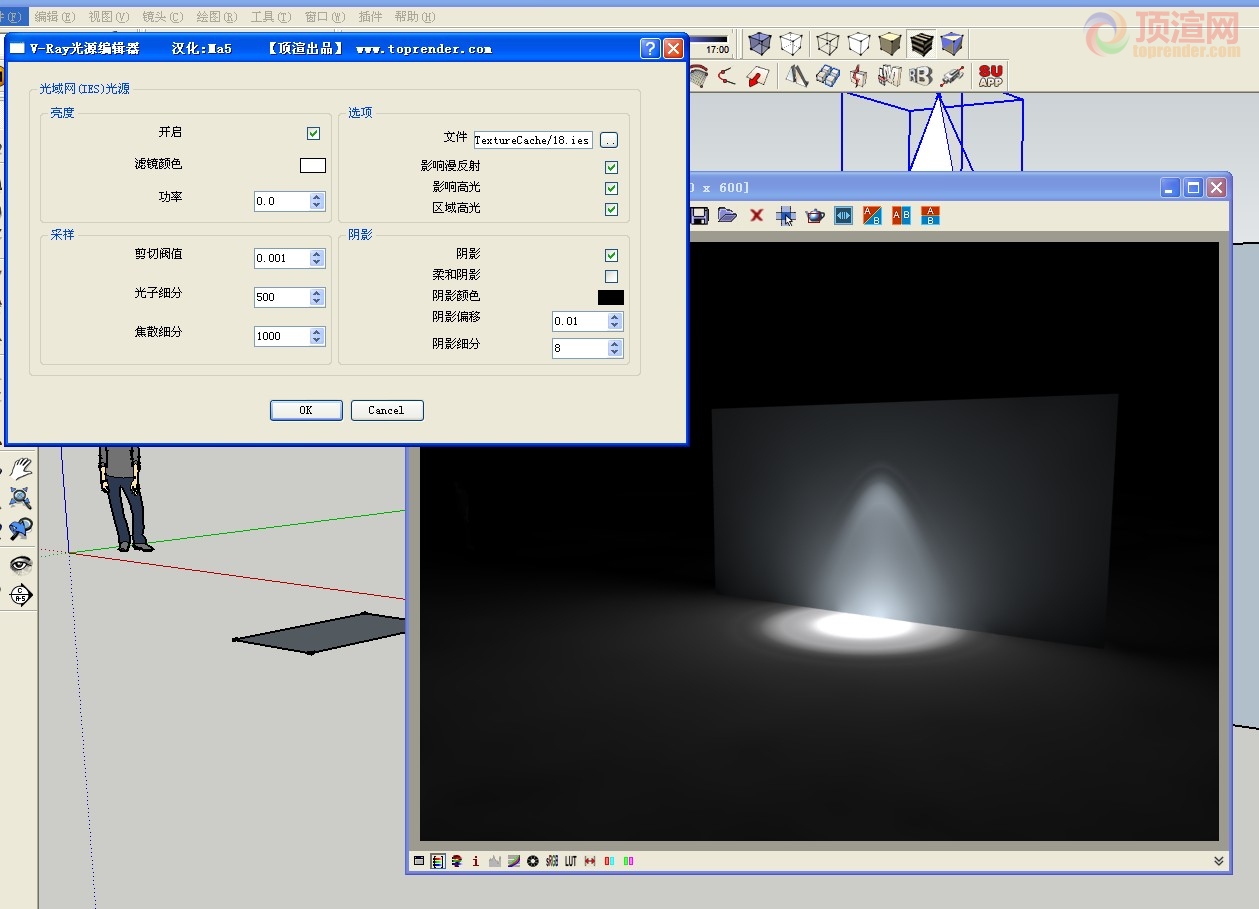This screenshot has height=909, width=1259.
Task: Maximize the render frame buffer window
Action: coord(1193,187)
